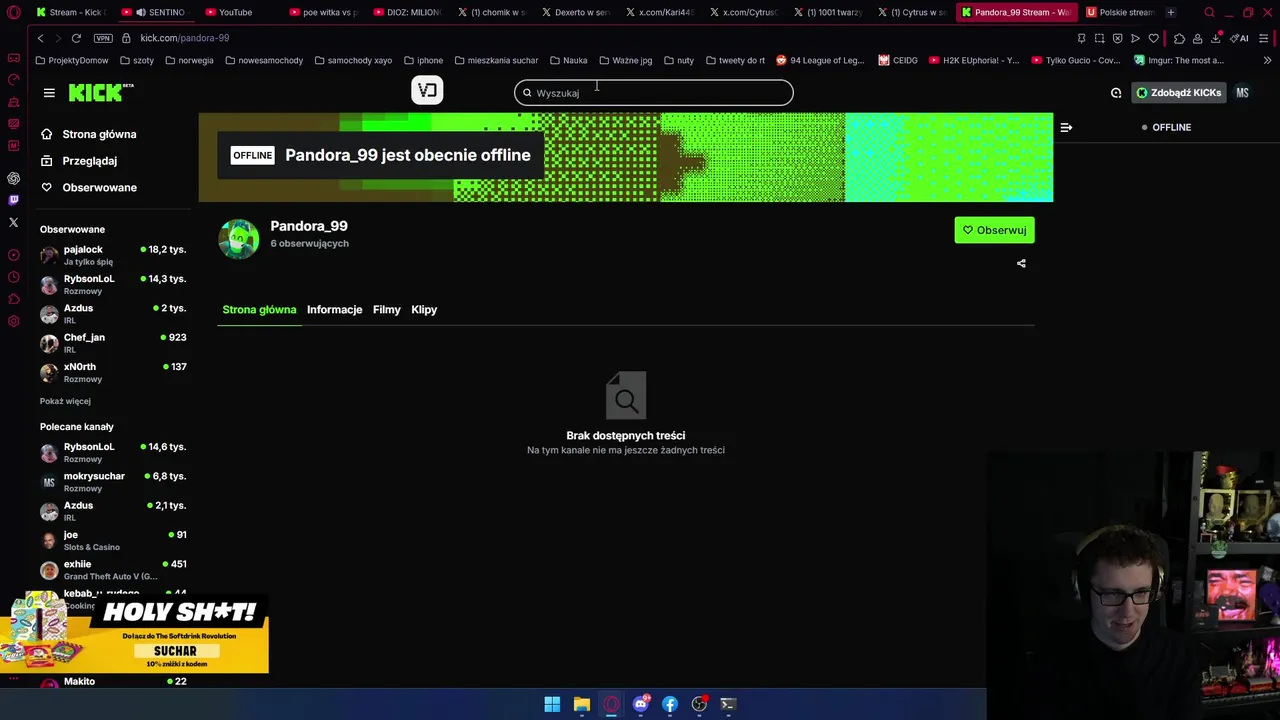Open mokrysuchar recommended channel
This screenshot has width=1280, height=720.
click(x=113, y=482)
